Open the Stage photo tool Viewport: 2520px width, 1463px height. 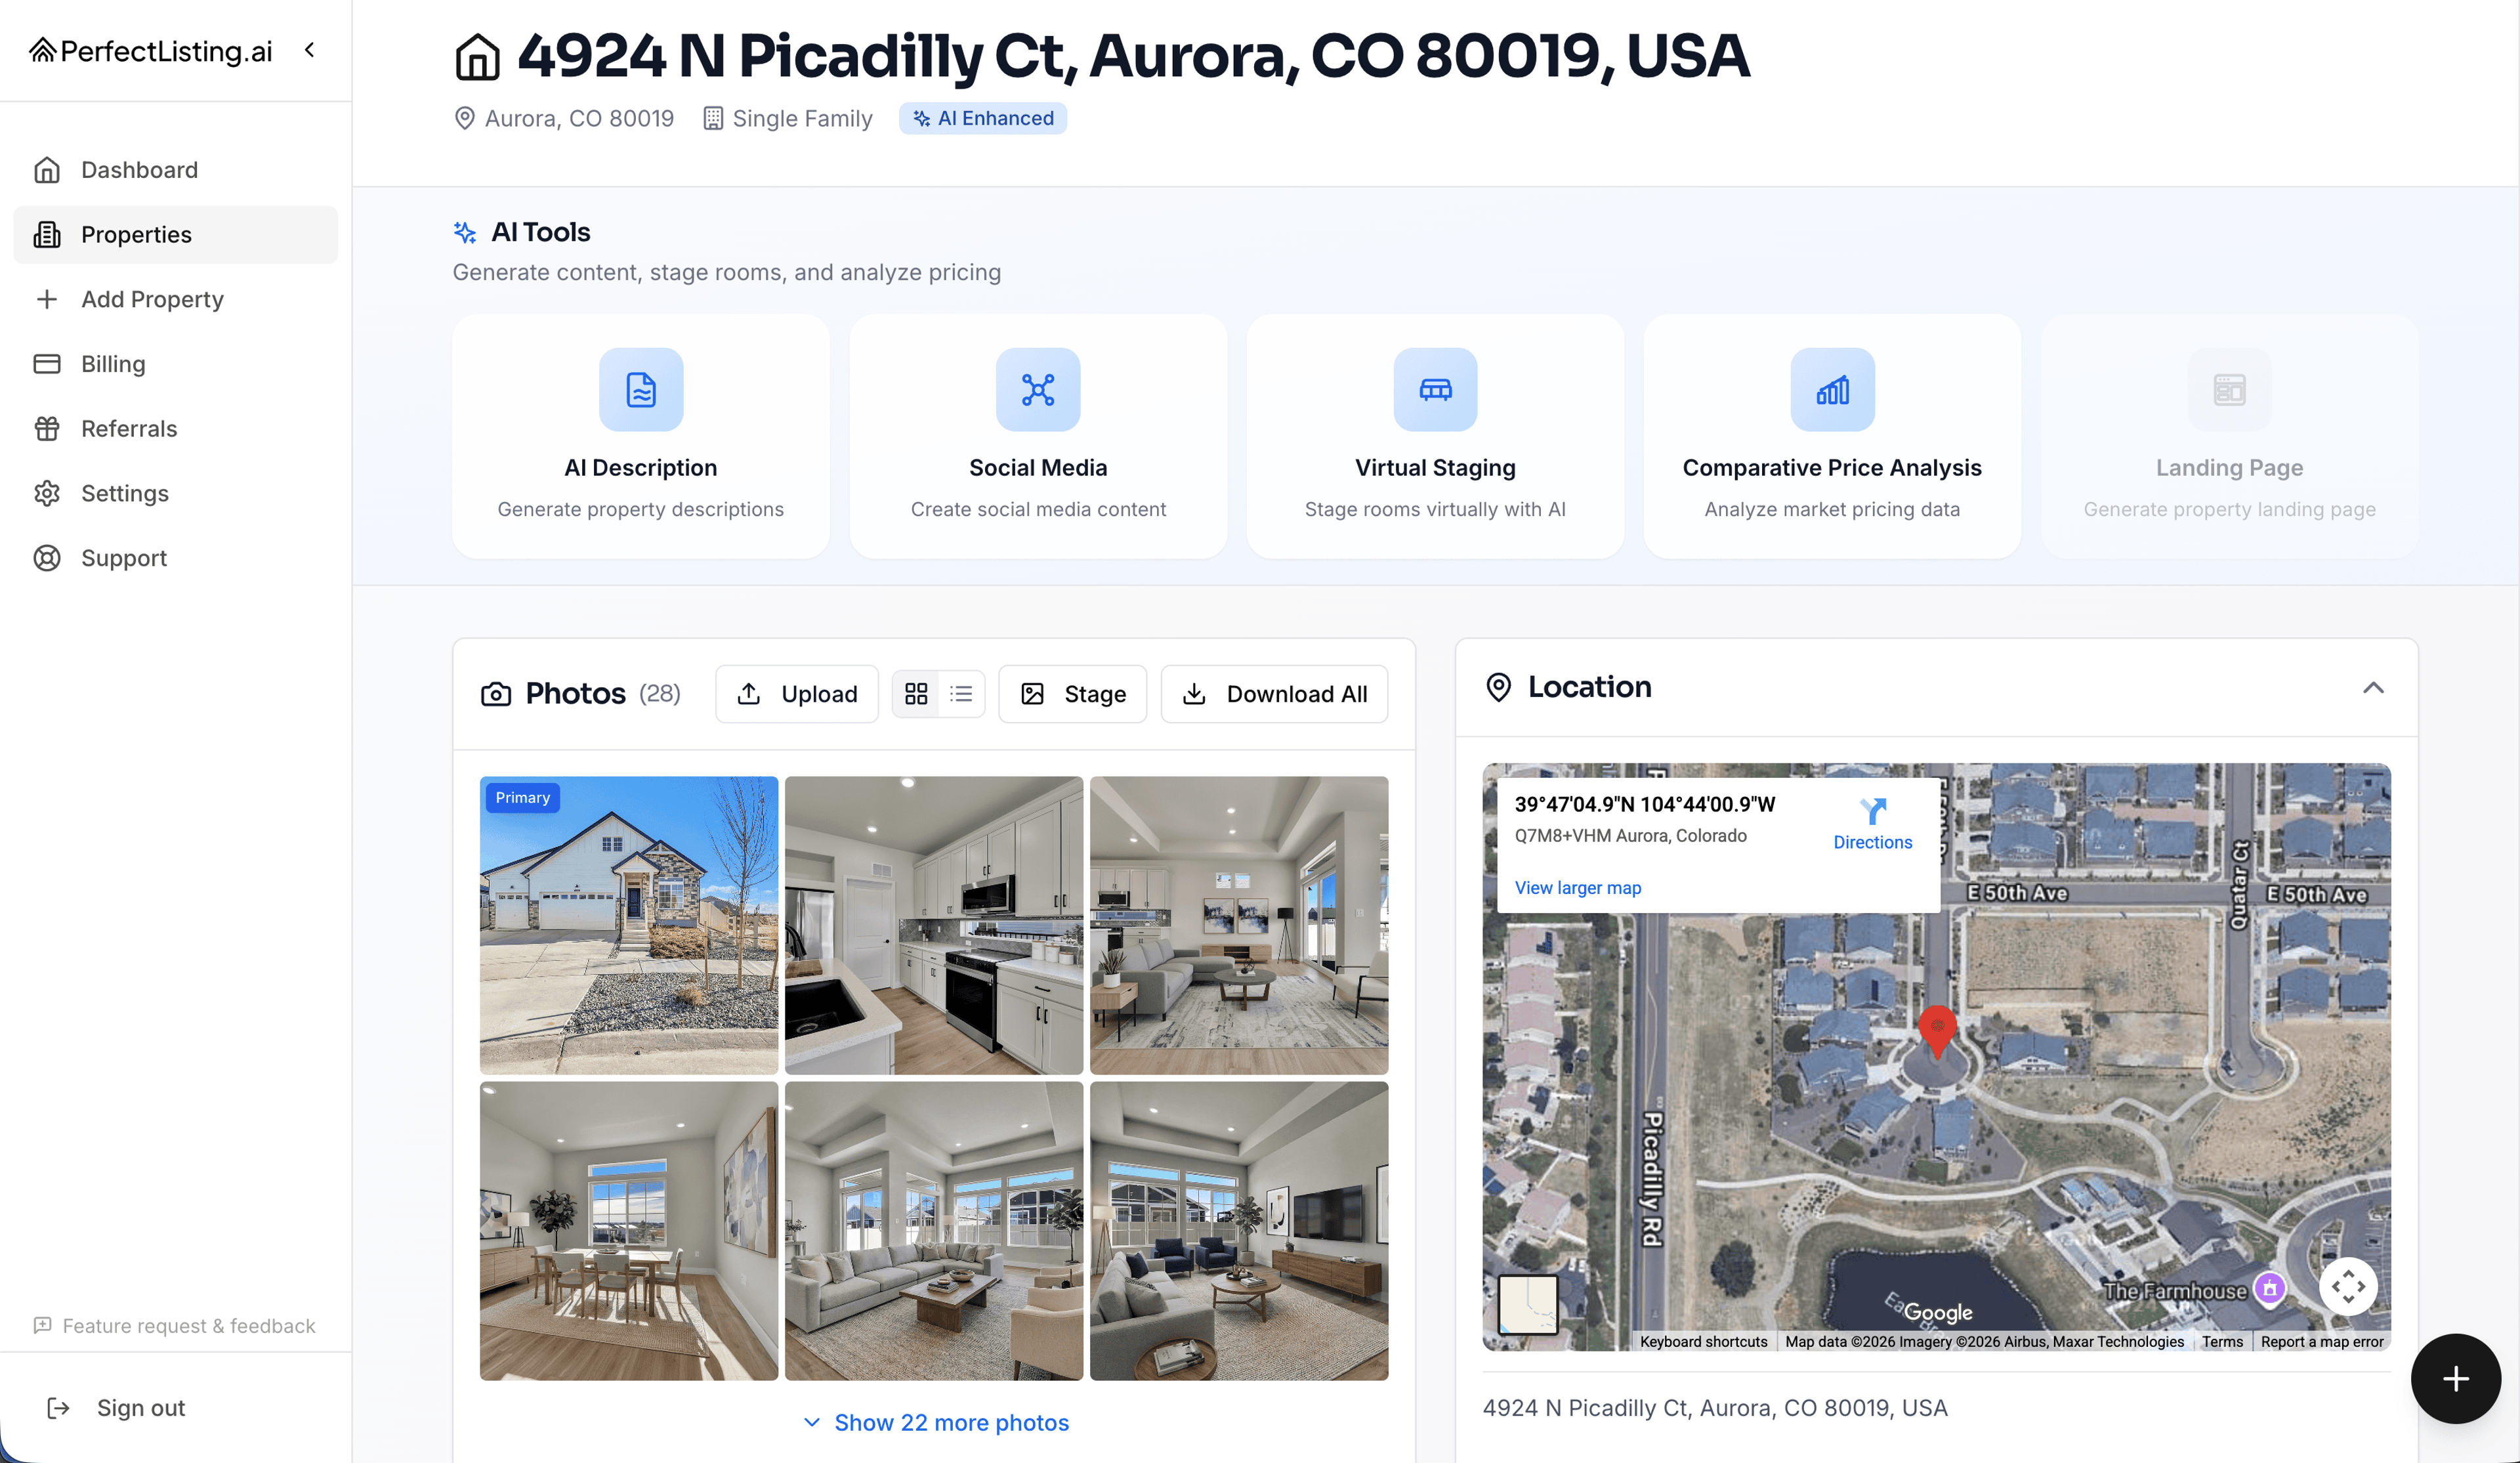pos(1072,693)
